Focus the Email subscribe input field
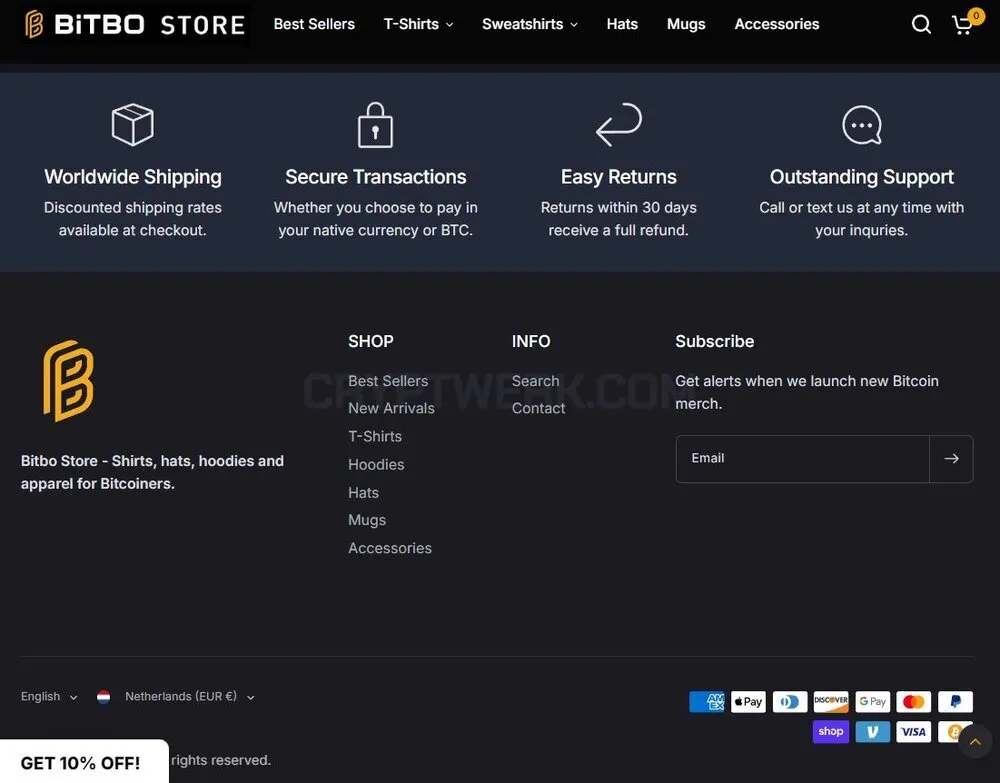The width and height of the screenshot is (1000, 783). pyautogui.click(x=802, y=458)
